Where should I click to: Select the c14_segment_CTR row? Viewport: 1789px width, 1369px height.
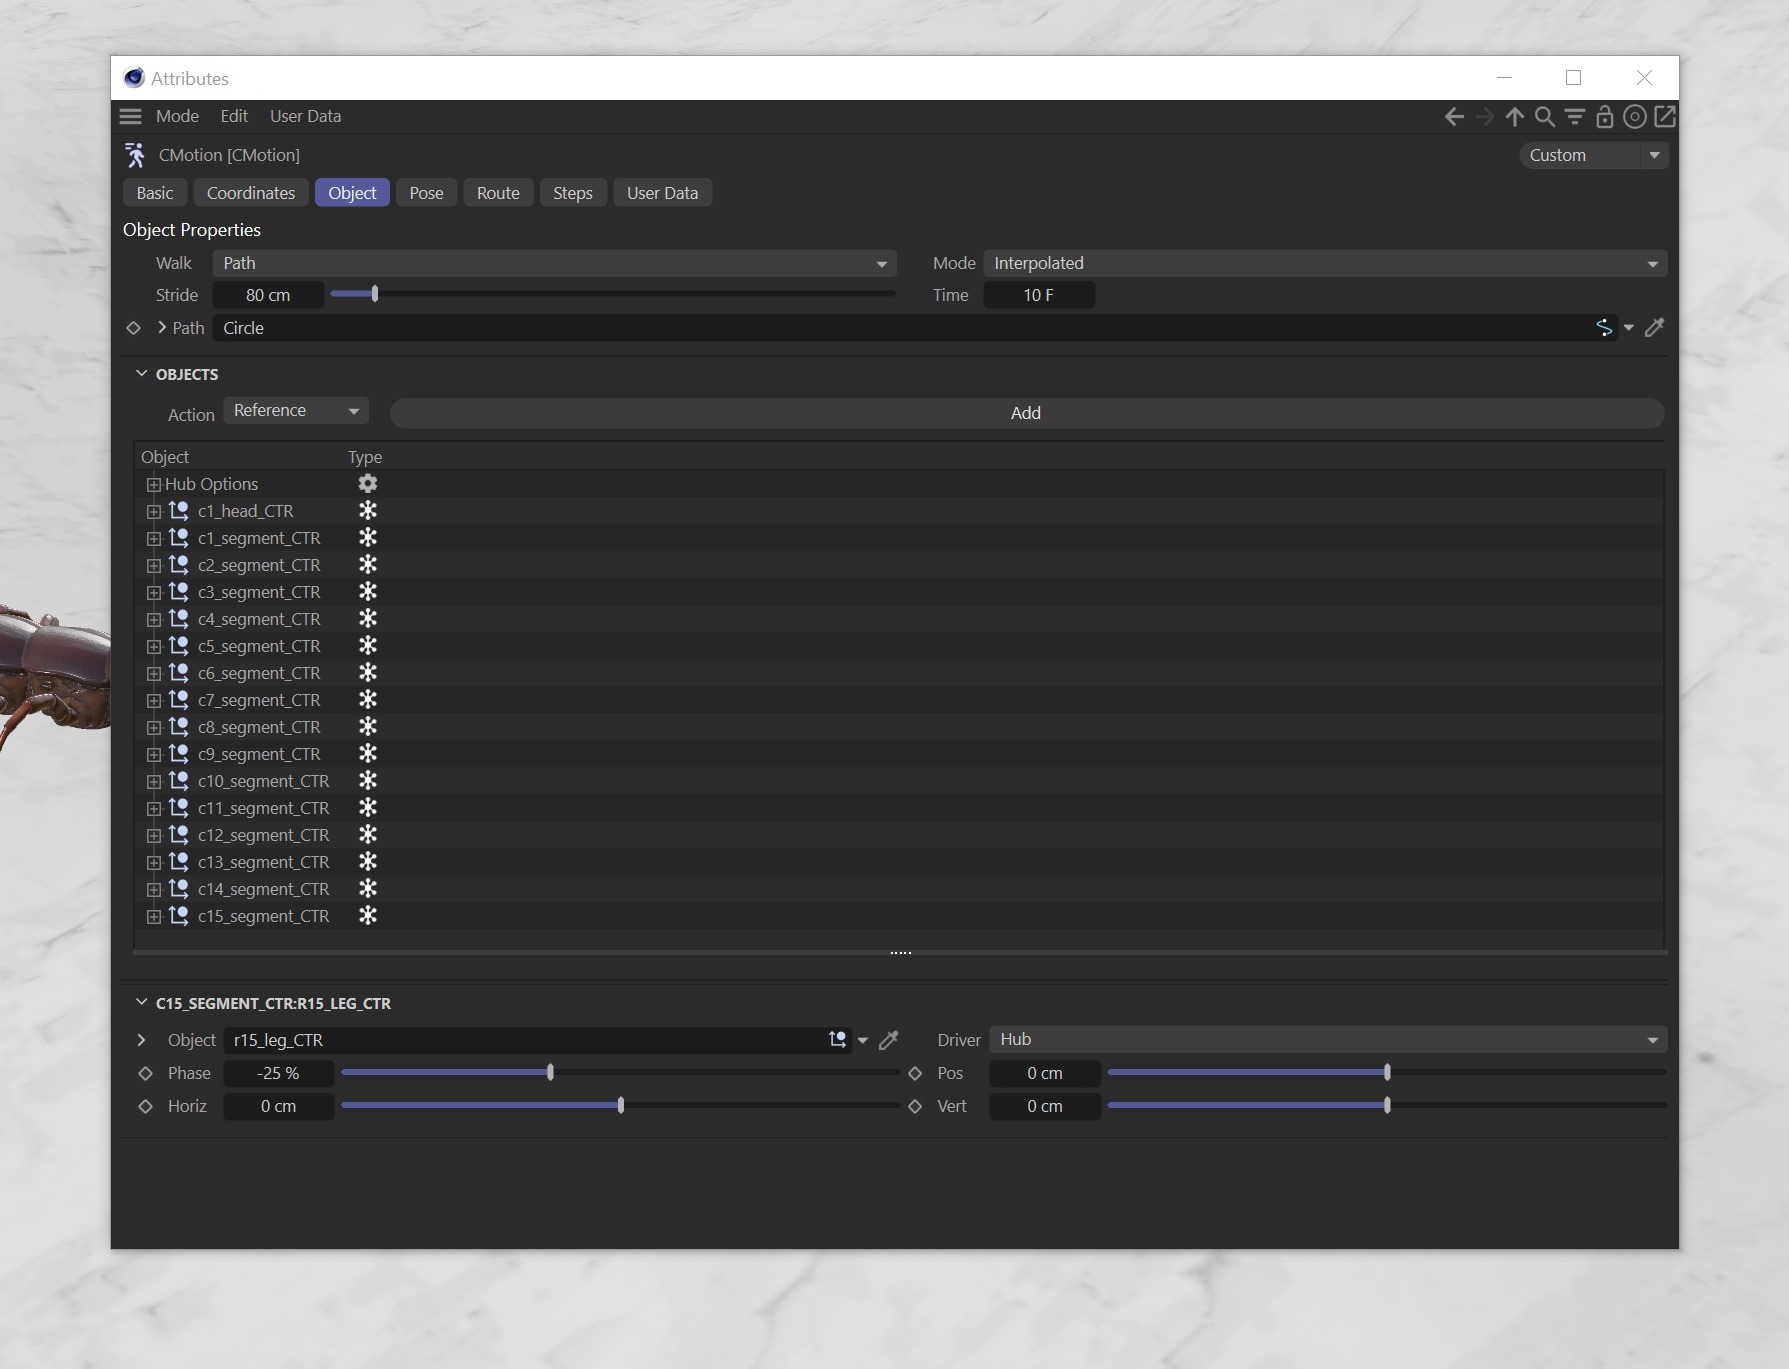tap(899, 889)
